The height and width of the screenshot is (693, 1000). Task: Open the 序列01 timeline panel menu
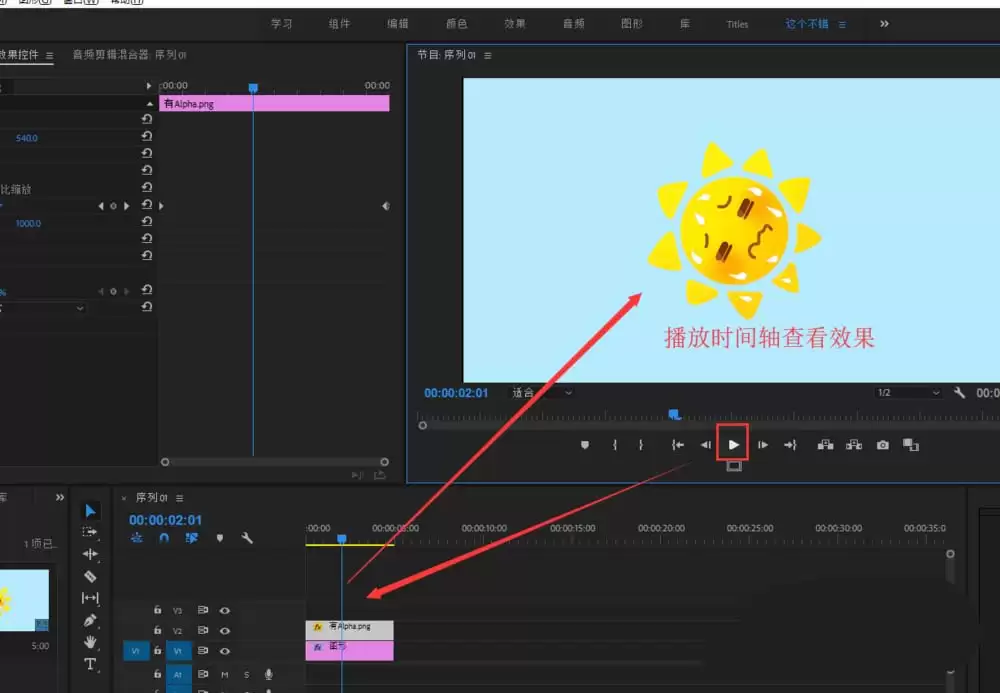[x=179, y=497]
